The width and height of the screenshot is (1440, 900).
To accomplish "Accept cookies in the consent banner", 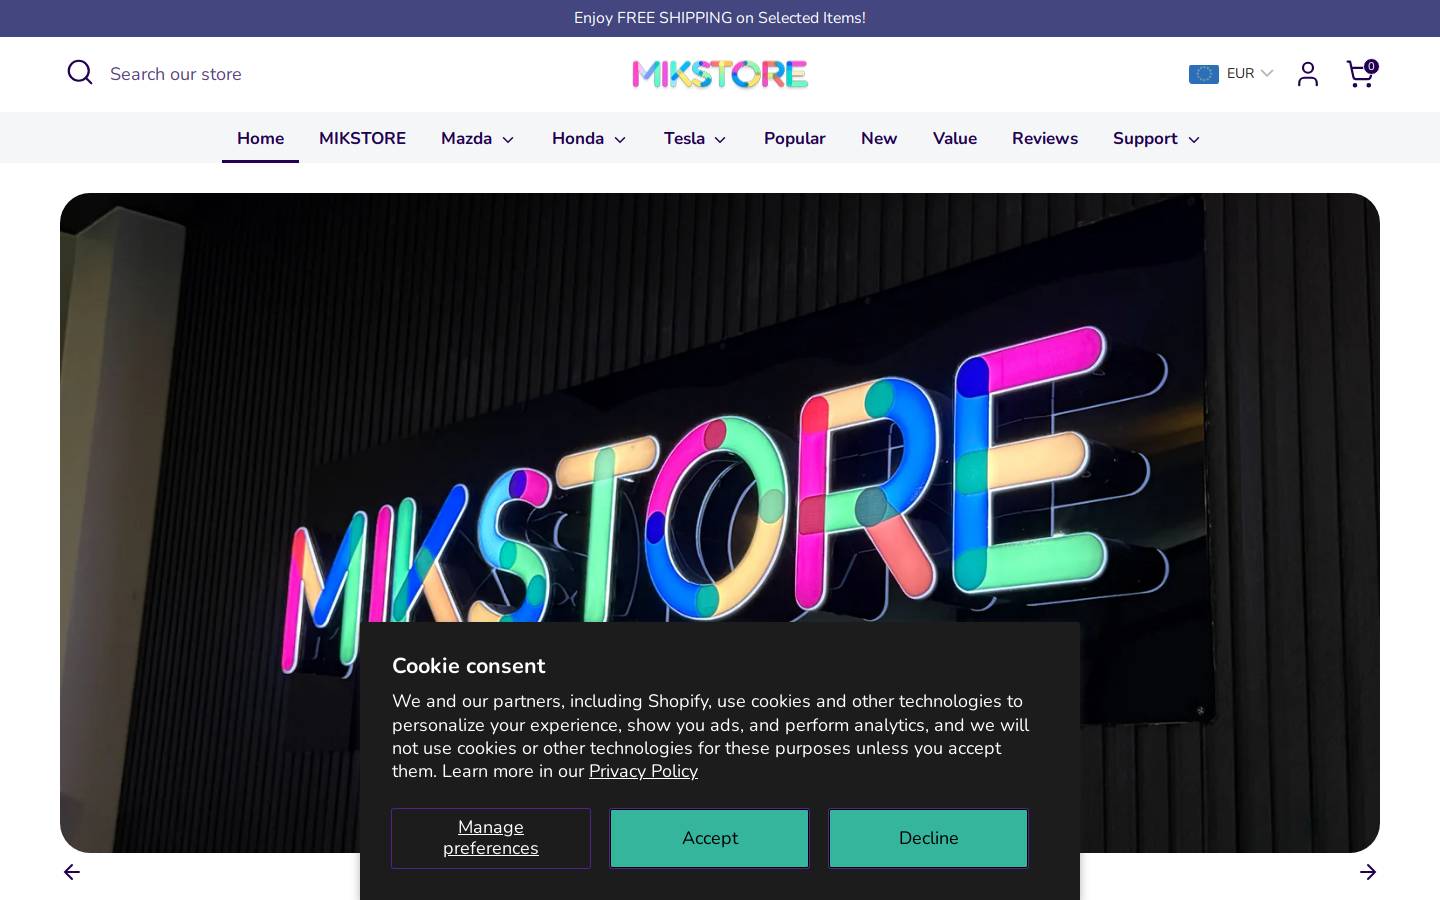I will (710, 838).
